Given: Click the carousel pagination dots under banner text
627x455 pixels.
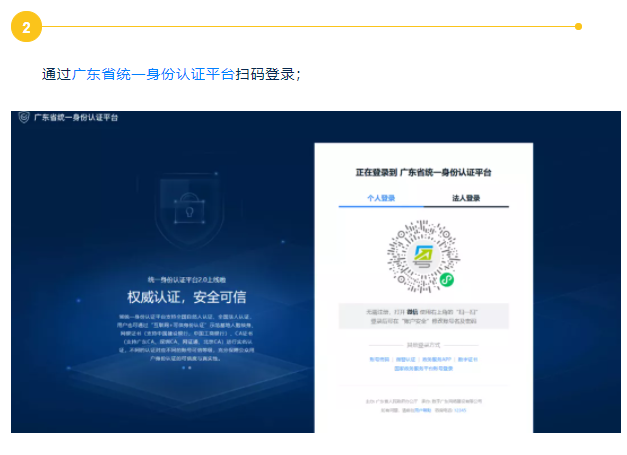Looking at the screenshot, I should tap(186, 368).
